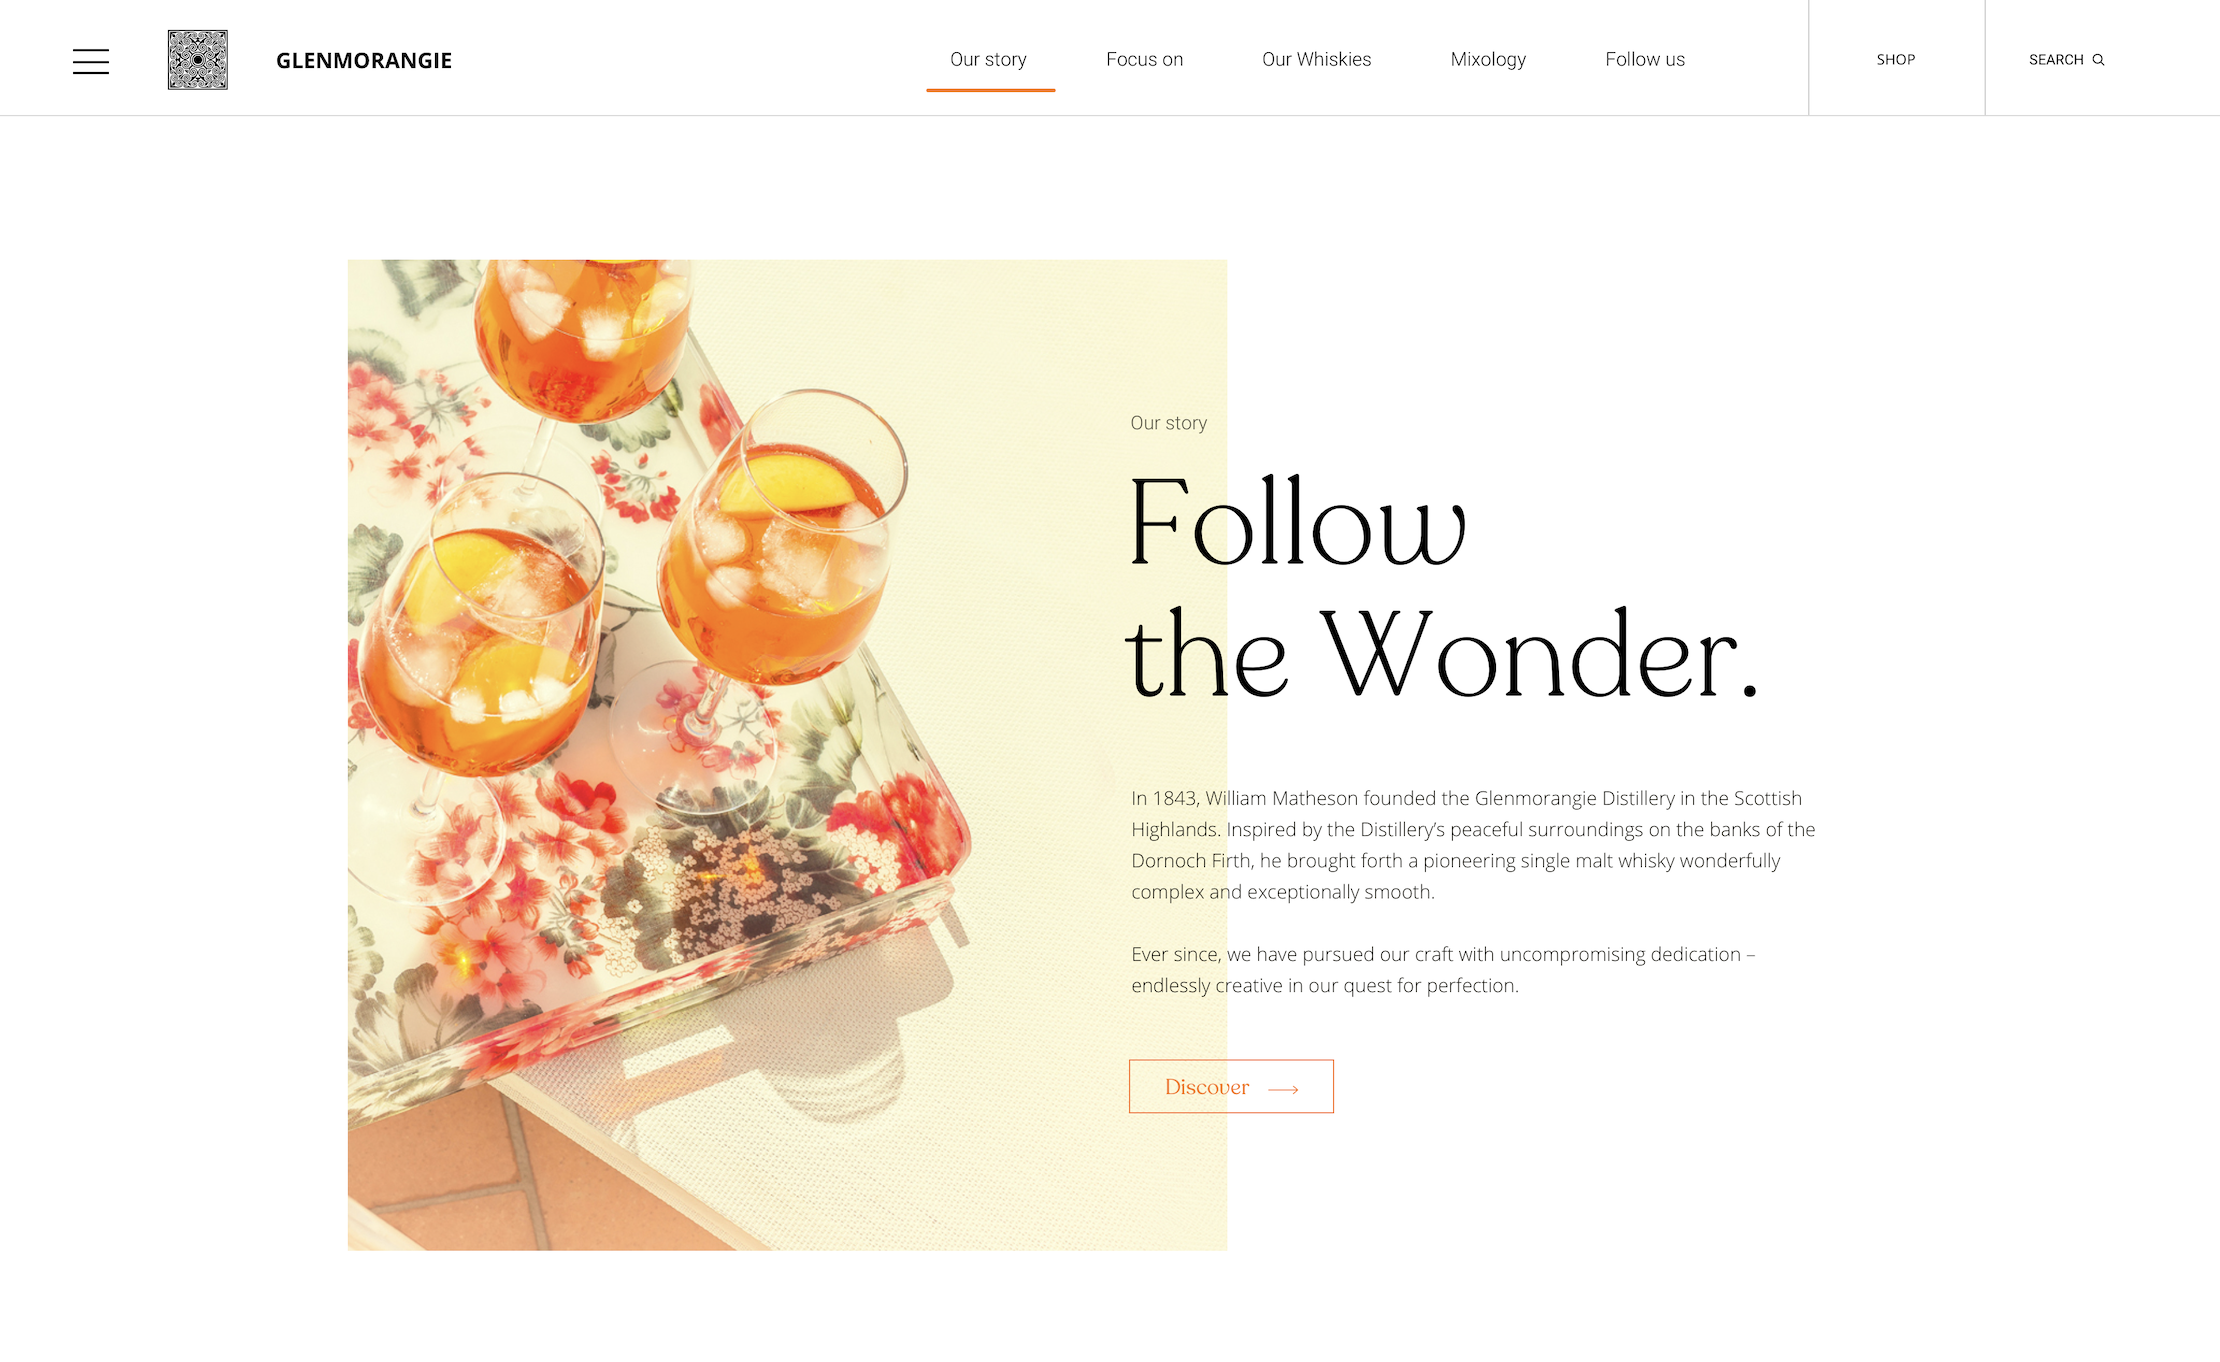Click the search magnifier icon
The width and height of the screenshot is (2220, 1362).
[x=2099, y=60]
